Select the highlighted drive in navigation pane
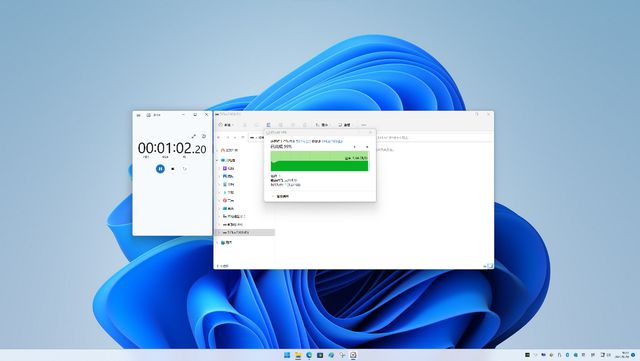This screenshot has width=640, height=361. (245, 232)
